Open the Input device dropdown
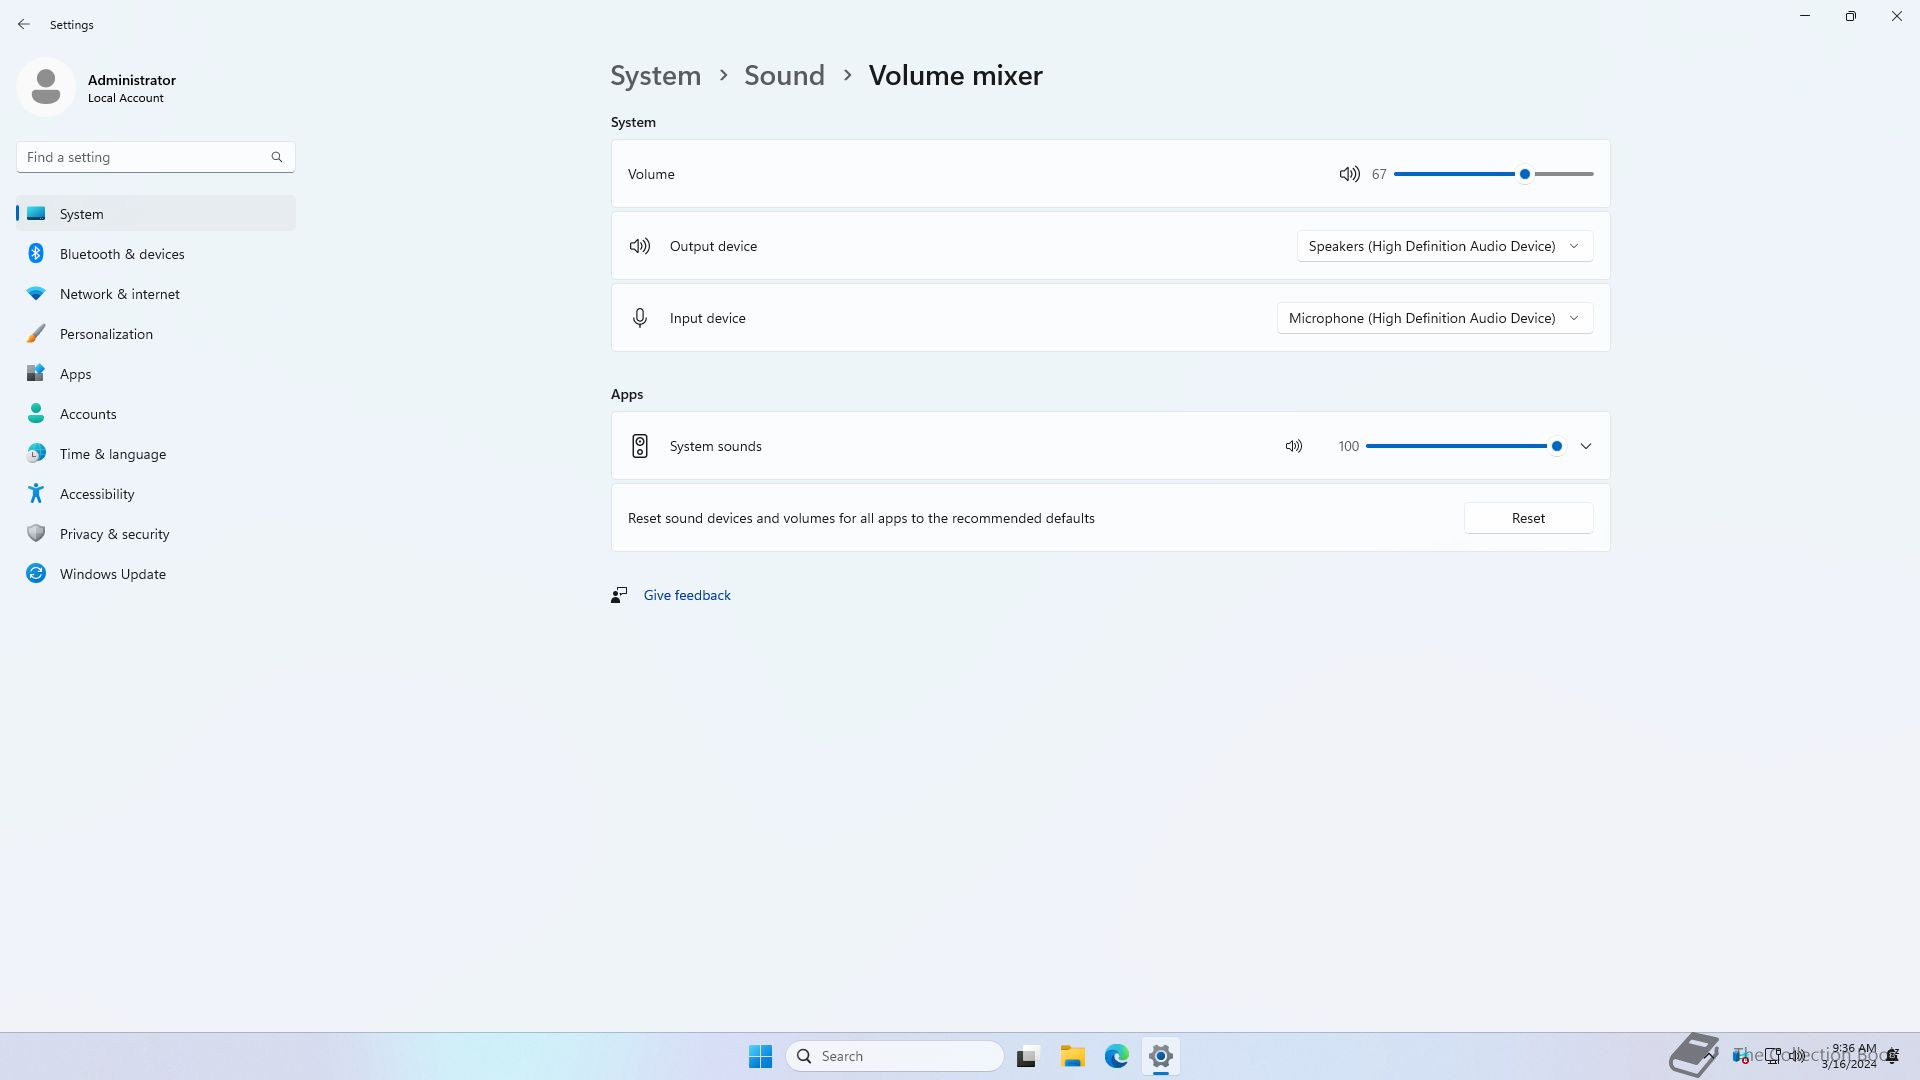This screenshot has width=1920, height=1080. point(1434,318)
